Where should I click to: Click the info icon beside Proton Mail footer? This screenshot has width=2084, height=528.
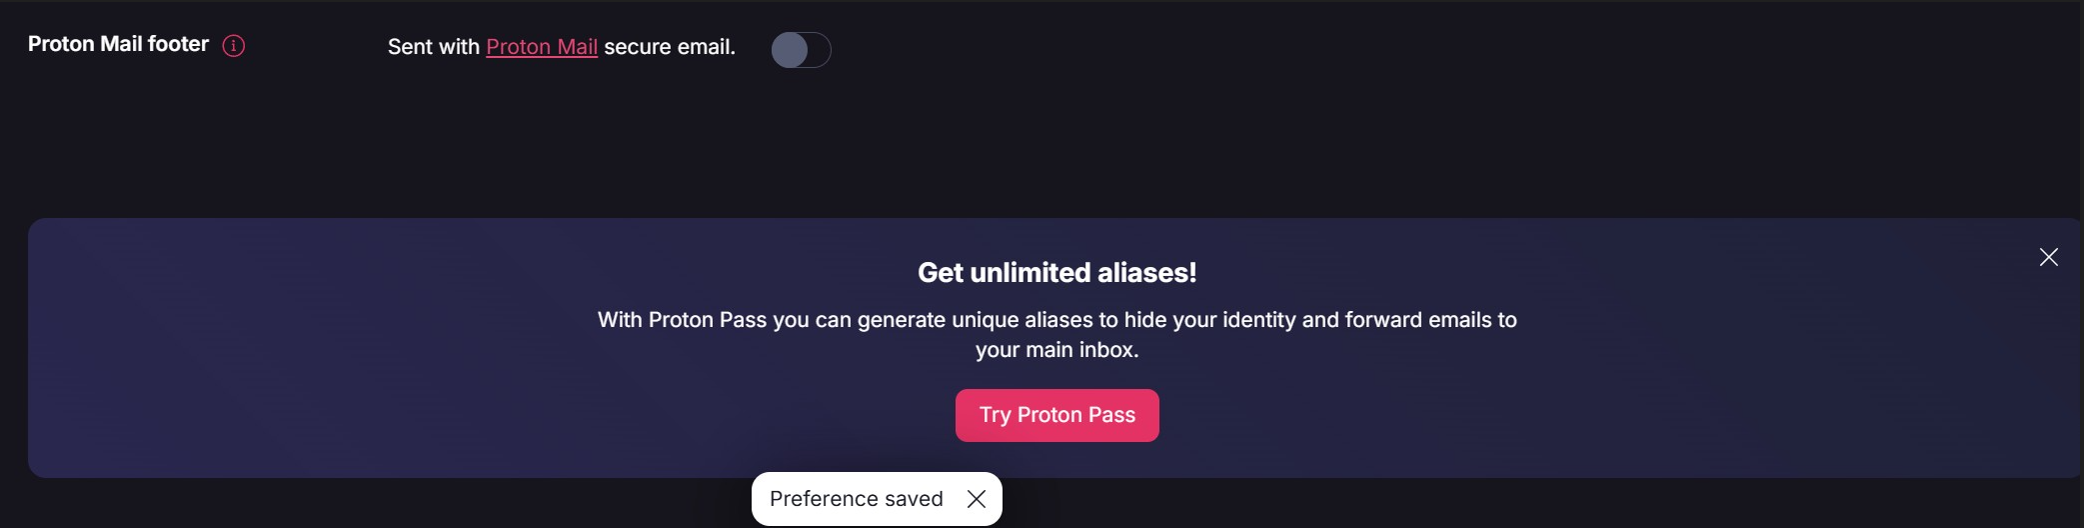233,46
